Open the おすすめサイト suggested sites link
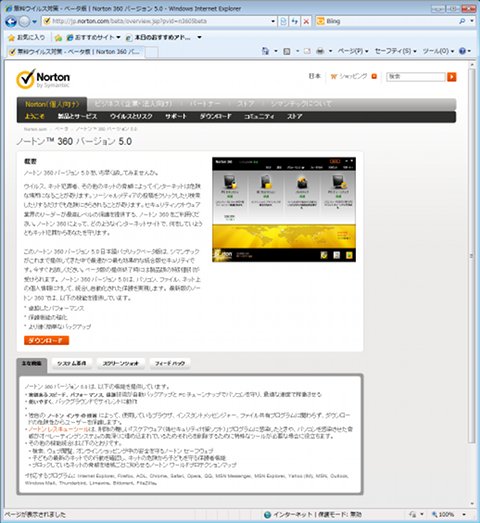This screenshot has width=480, height=523. tap(93, 37)
